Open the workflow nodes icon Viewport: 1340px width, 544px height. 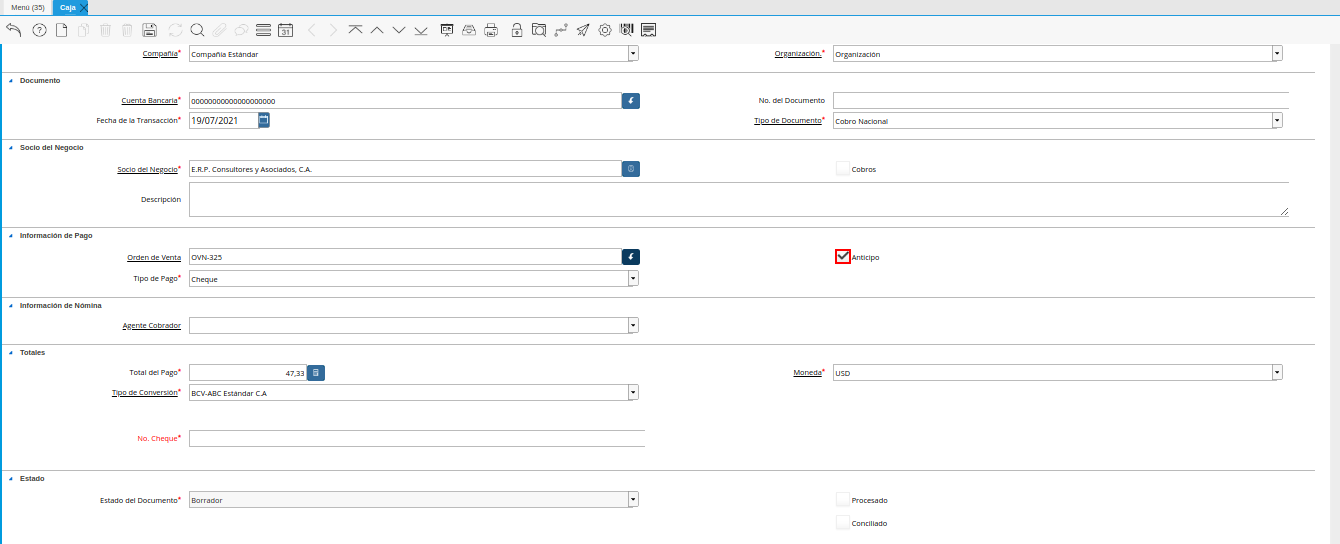[561, 30]
